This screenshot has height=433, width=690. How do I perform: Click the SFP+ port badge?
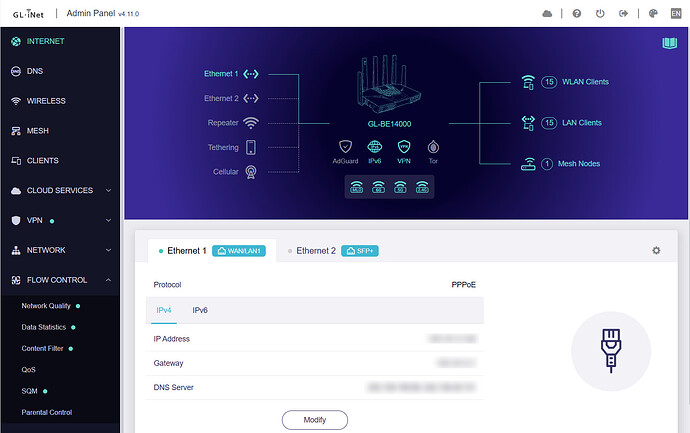pyautogui.click(x=360, y=251)
